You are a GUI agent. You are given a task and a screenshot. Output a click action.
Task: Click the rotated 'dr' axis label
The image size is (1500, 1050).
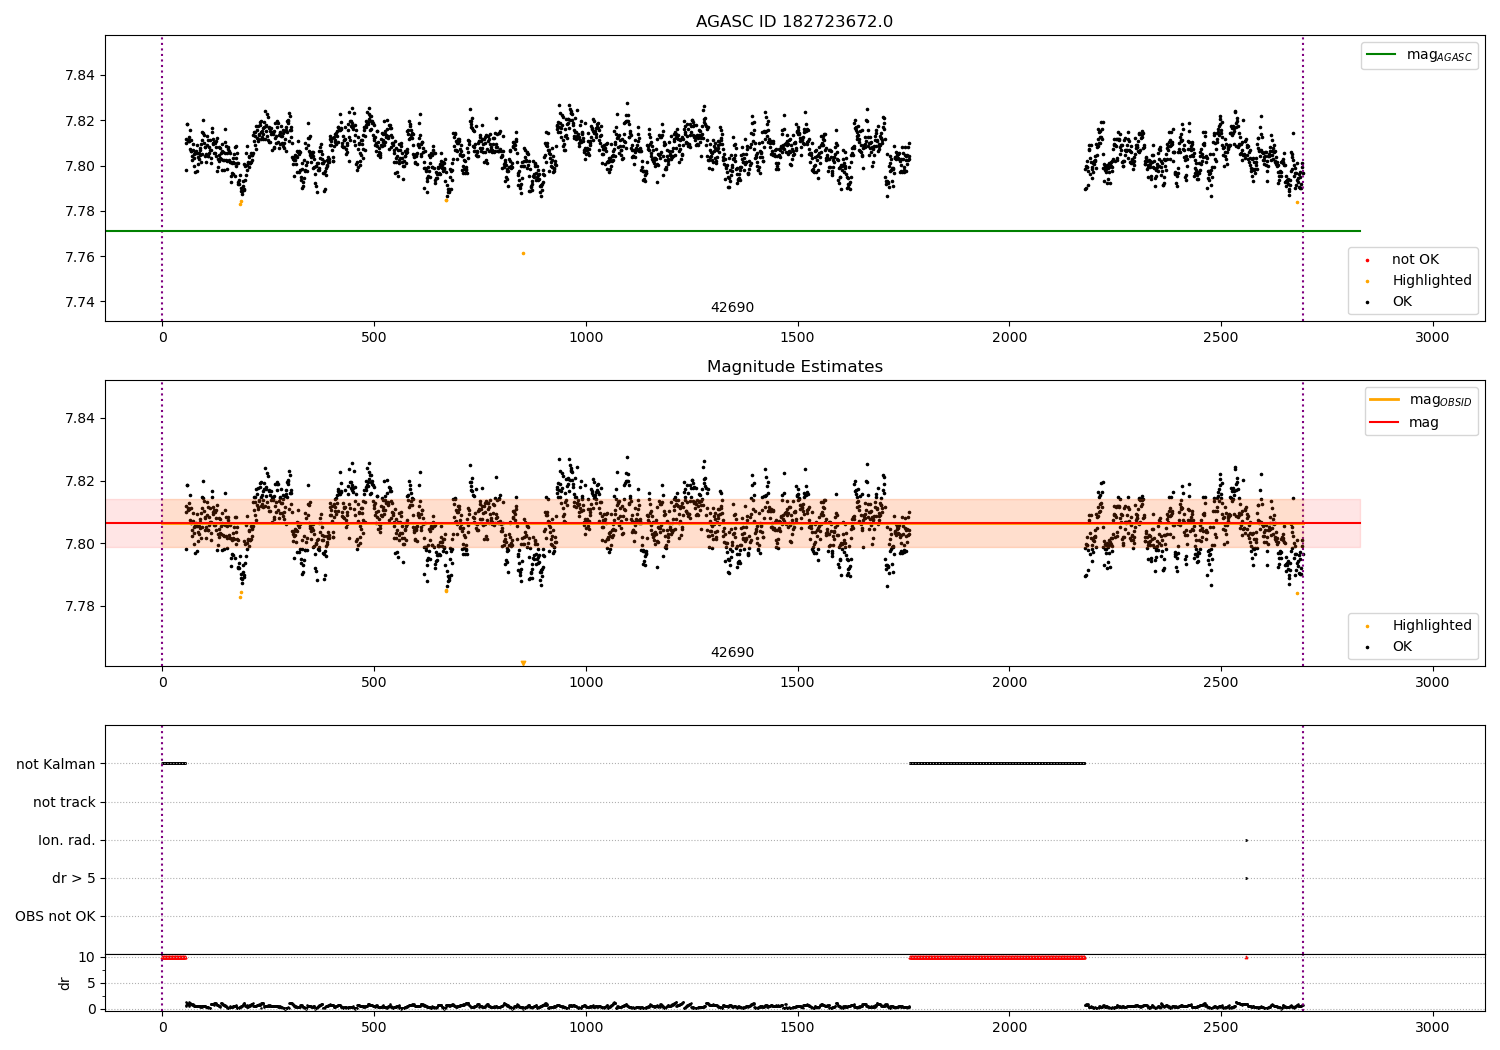coord(65,983)
